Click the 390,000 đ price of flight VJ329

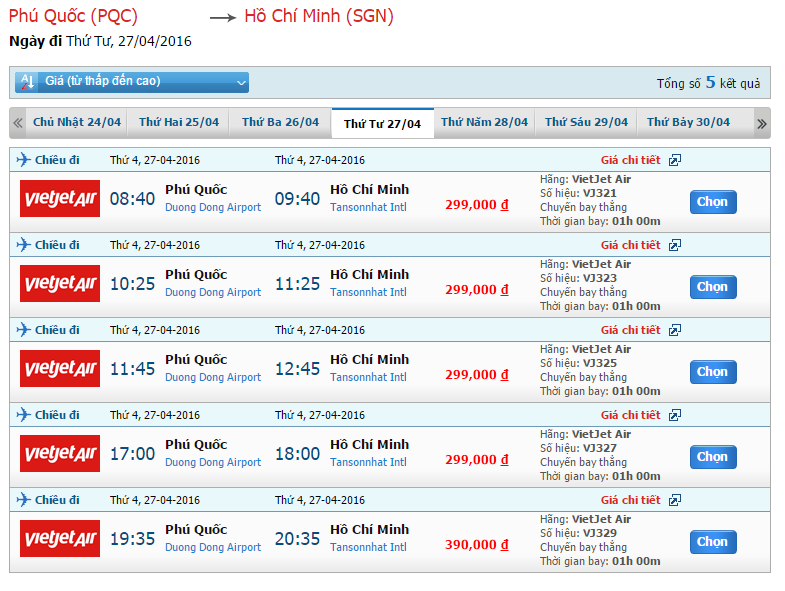(x=477, y=545)
